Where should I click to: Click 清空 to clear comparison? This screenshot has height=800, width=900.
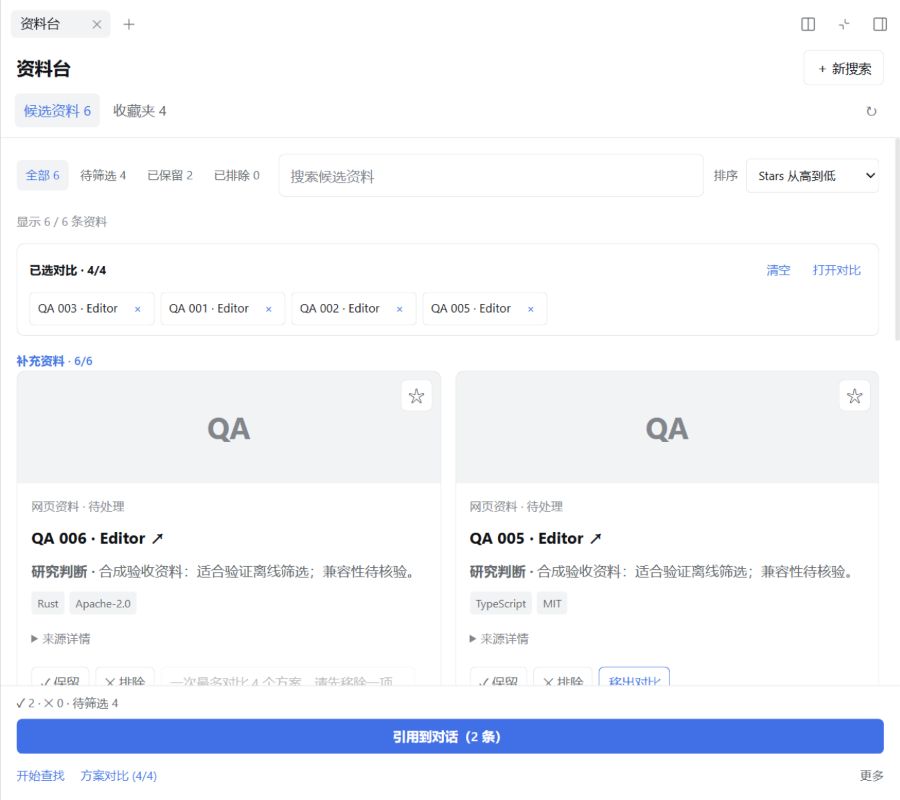pyautogui.click(x=778, y=270)
